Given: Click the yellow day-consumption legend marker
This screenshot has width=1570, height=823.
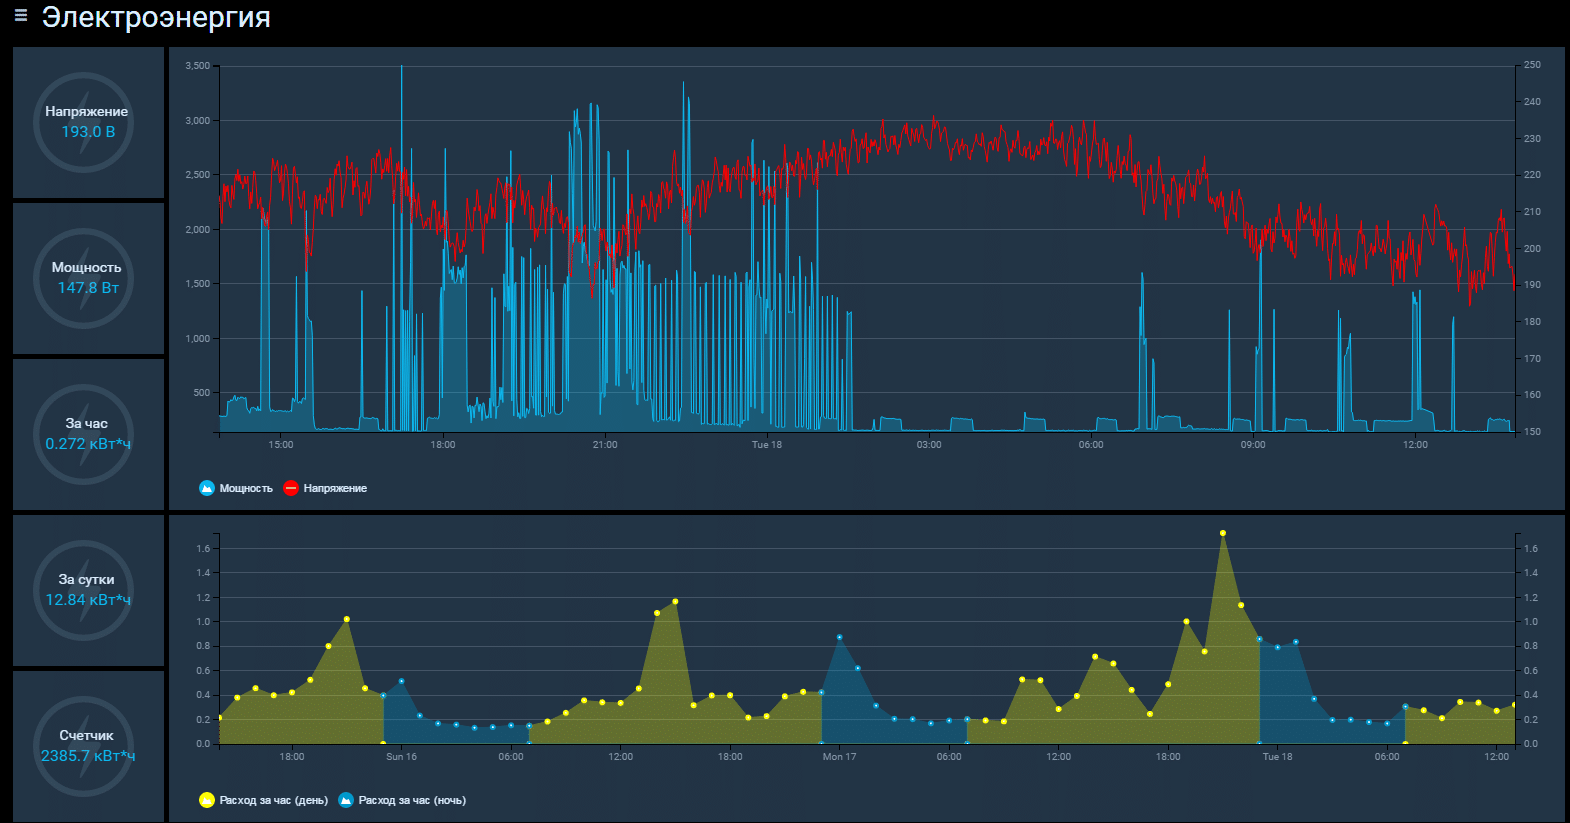Looking at the screenshot, I should [x=207, y=800].
